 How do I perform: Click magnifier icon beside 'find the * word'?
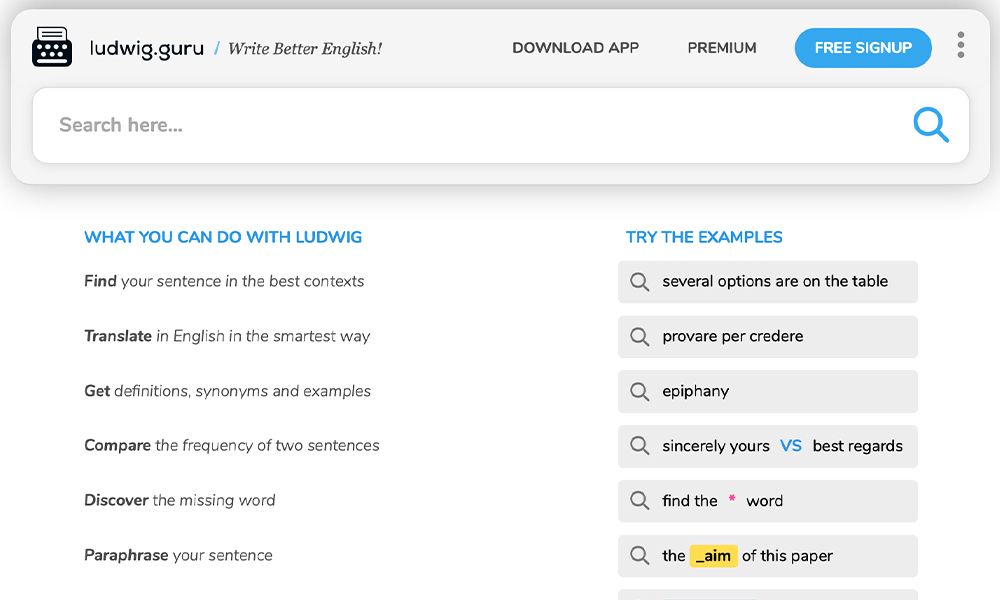tap(640, 501)
